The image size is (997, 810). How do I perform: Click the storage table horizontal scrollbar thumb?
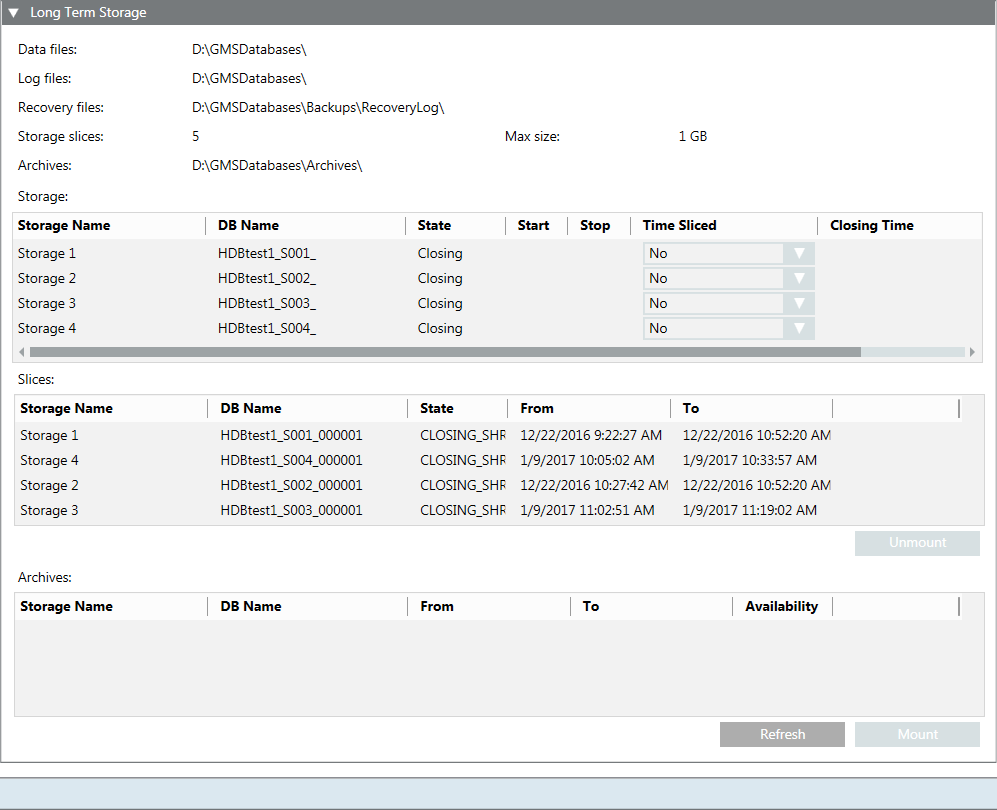pyautogui.click(x=445, y=352)
